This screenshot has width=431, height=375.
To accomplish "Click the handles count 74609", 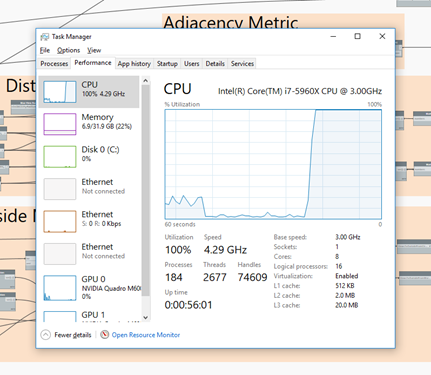I will (x=252, y=277).
